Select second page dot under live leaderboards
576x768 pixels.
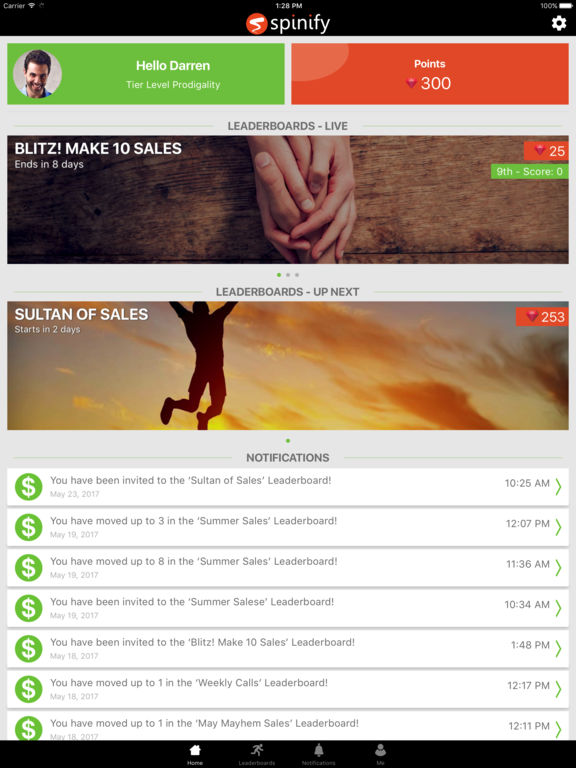288,275
